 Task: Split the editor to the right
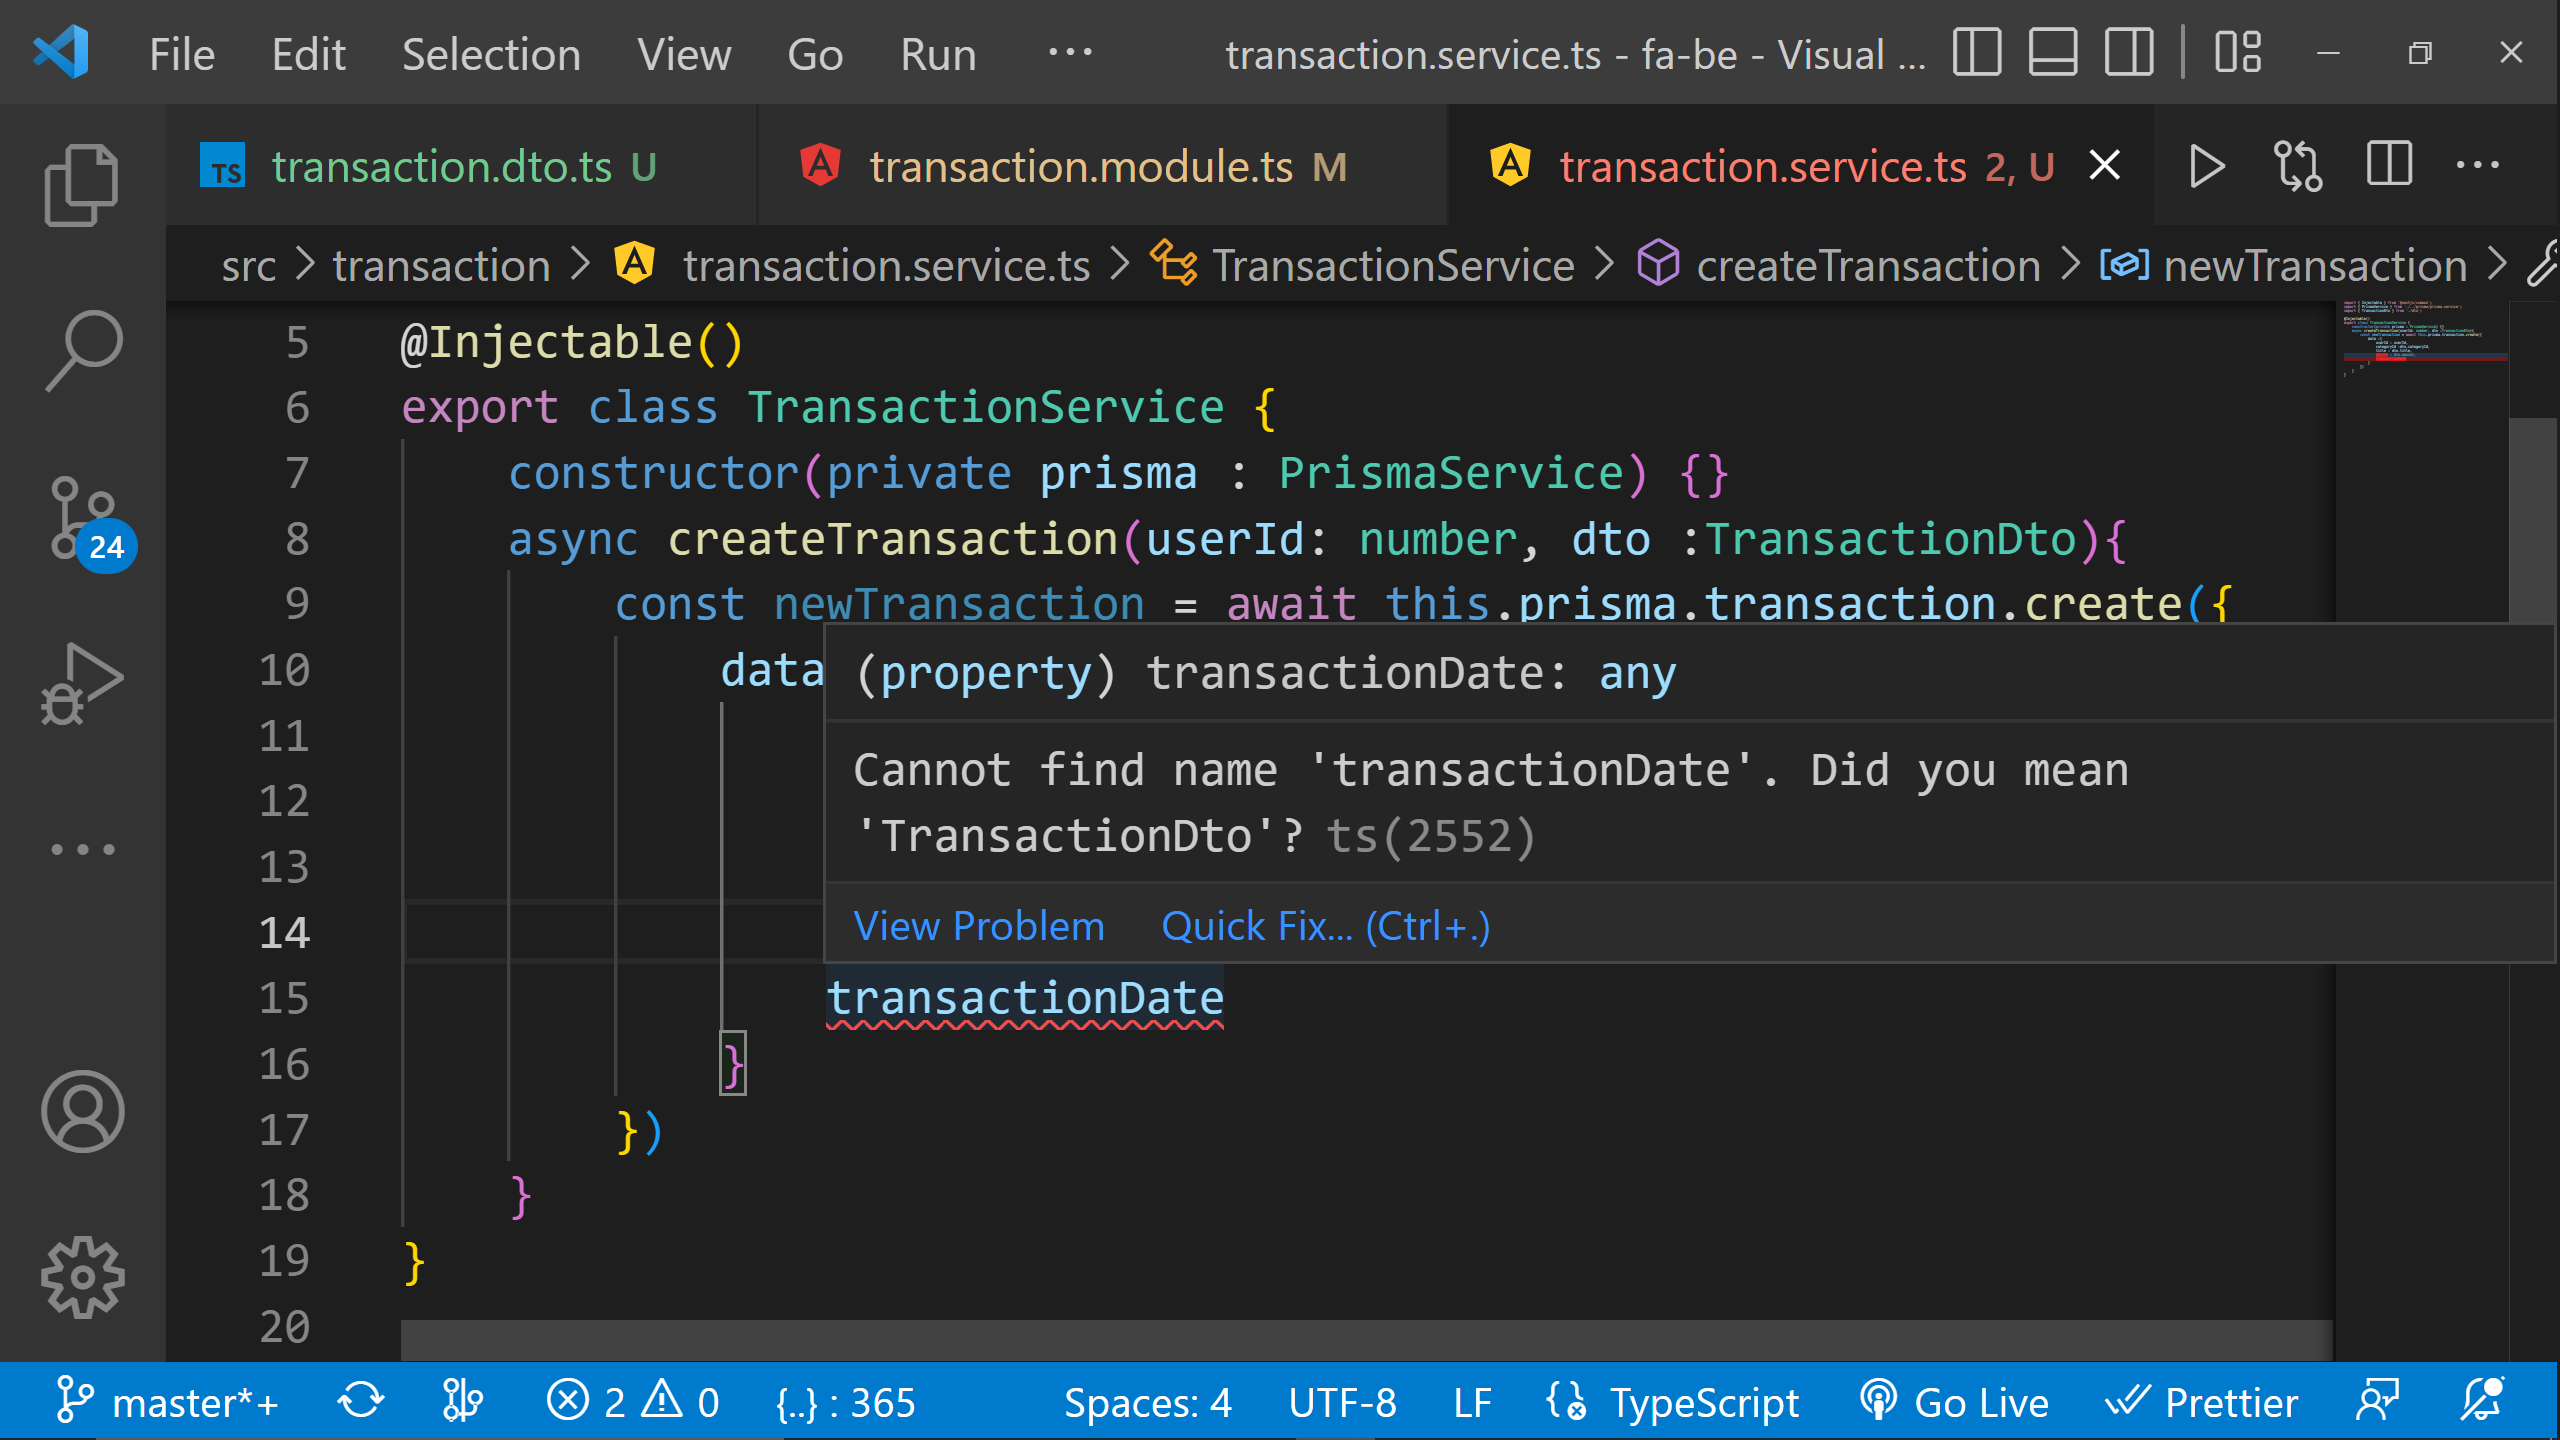[x=2388, y=166]
